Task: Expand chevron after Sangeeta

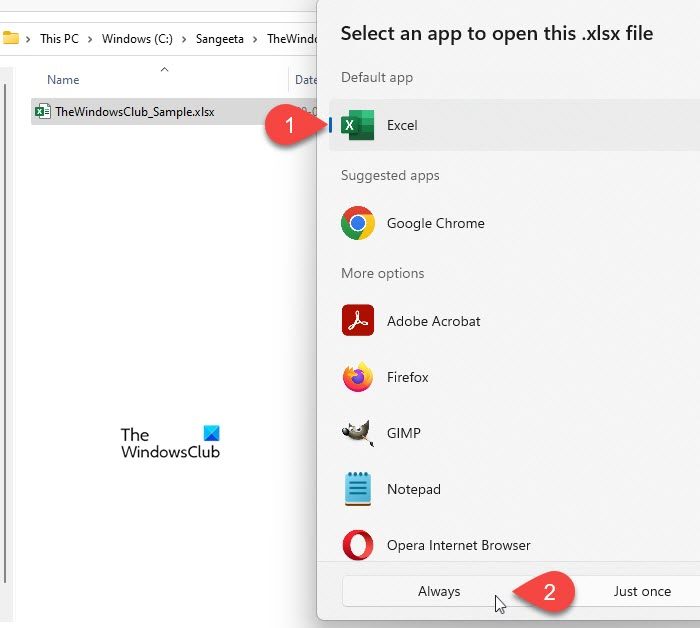Action: click(x=255, y=39)
